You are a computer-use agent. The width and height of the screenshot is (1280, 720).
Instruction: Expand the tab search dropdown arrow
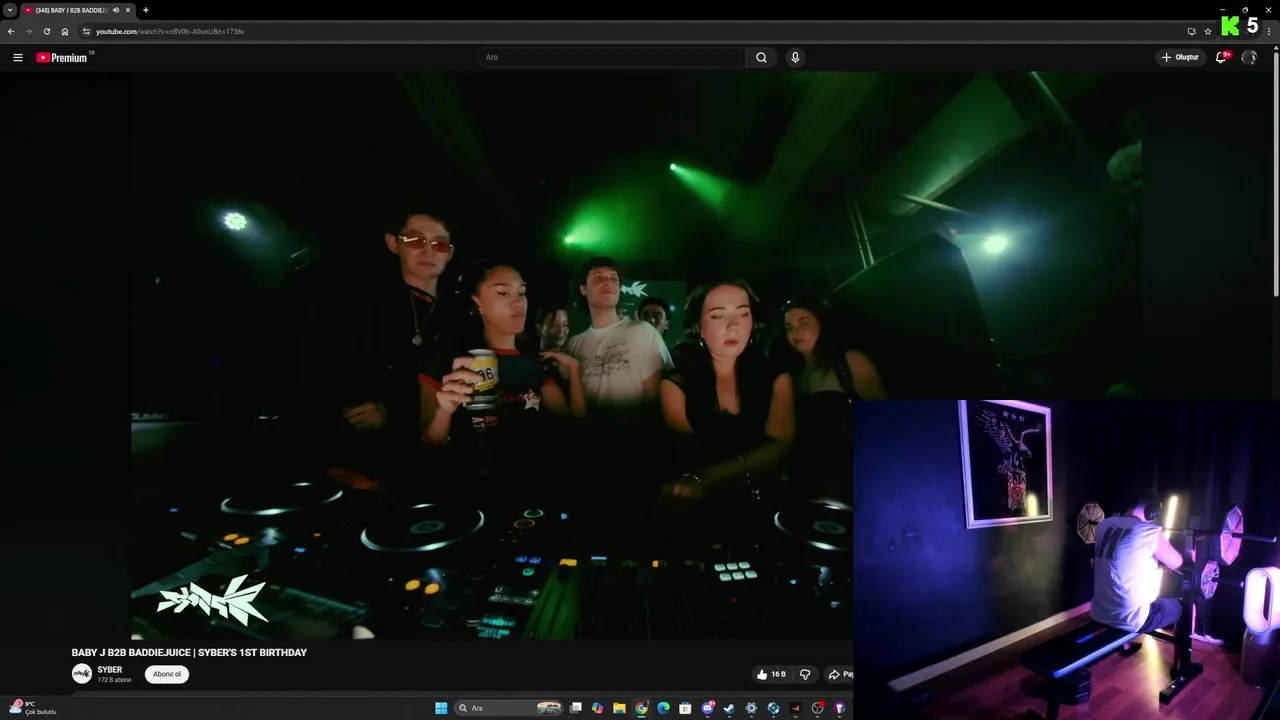[x=10, y=10]
